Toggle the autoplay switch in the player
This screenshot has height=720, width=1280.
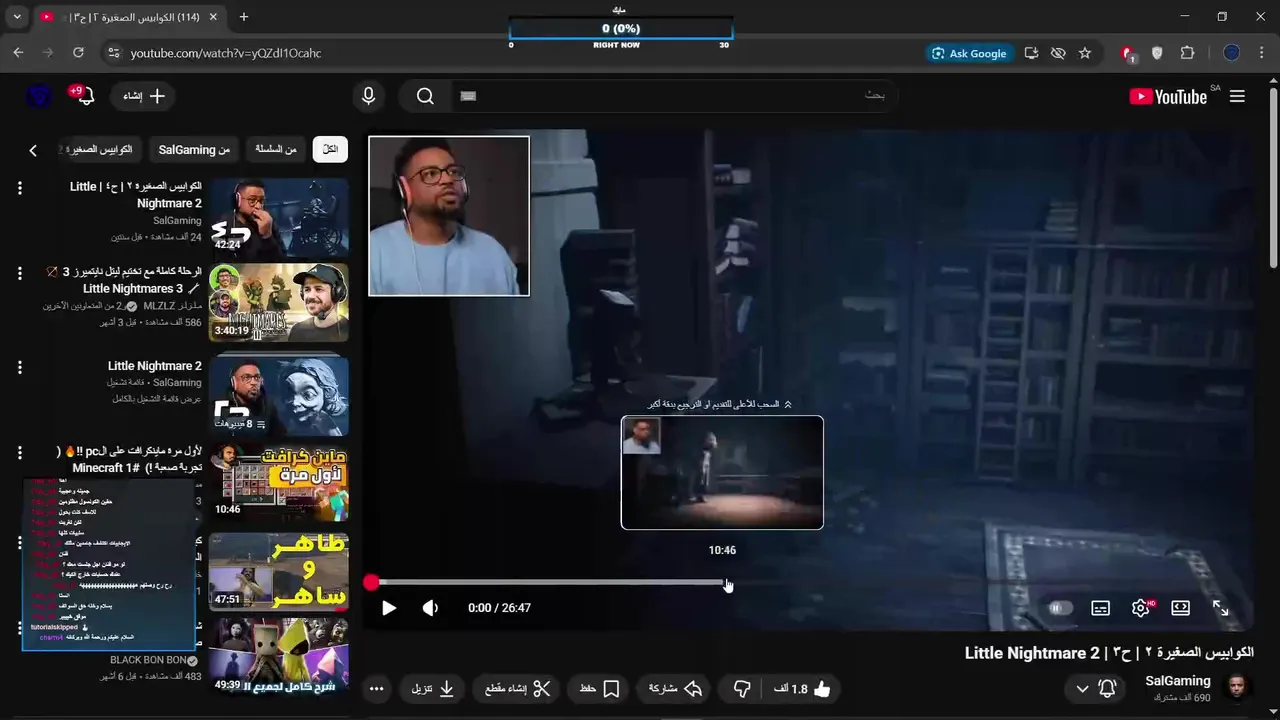(x=1060, y=608)
